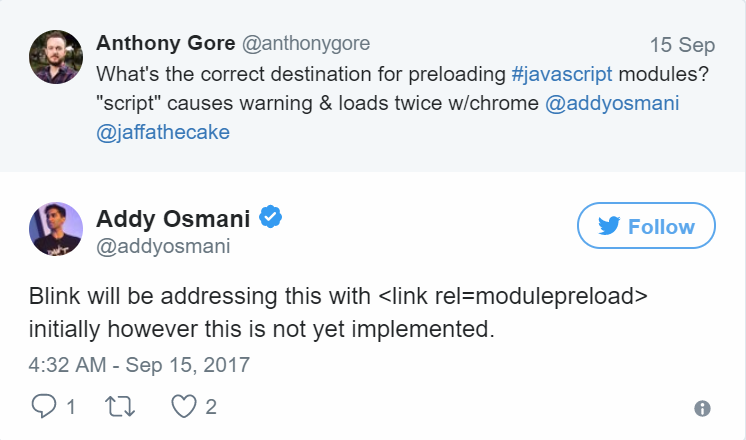Click the retweet arrows icon

coord(118,406)
